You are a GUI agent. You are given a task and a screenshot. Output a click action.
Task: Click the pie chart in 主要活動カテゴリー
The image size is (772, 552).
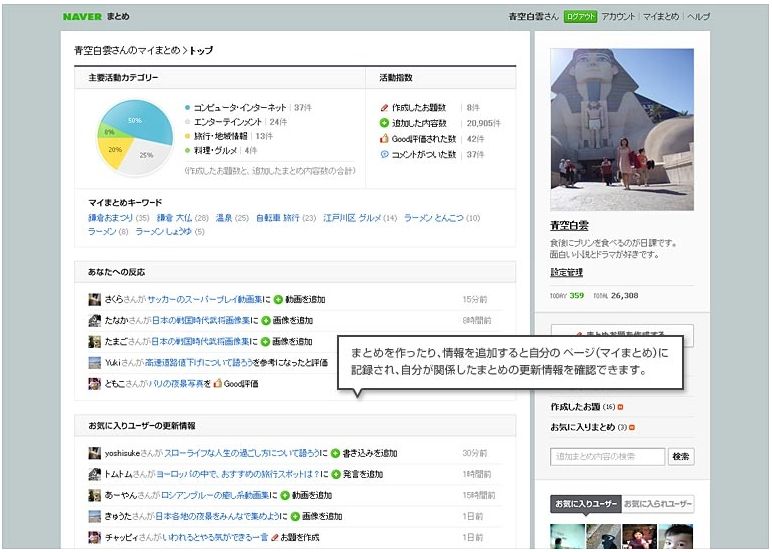click(x=134, y=137)
